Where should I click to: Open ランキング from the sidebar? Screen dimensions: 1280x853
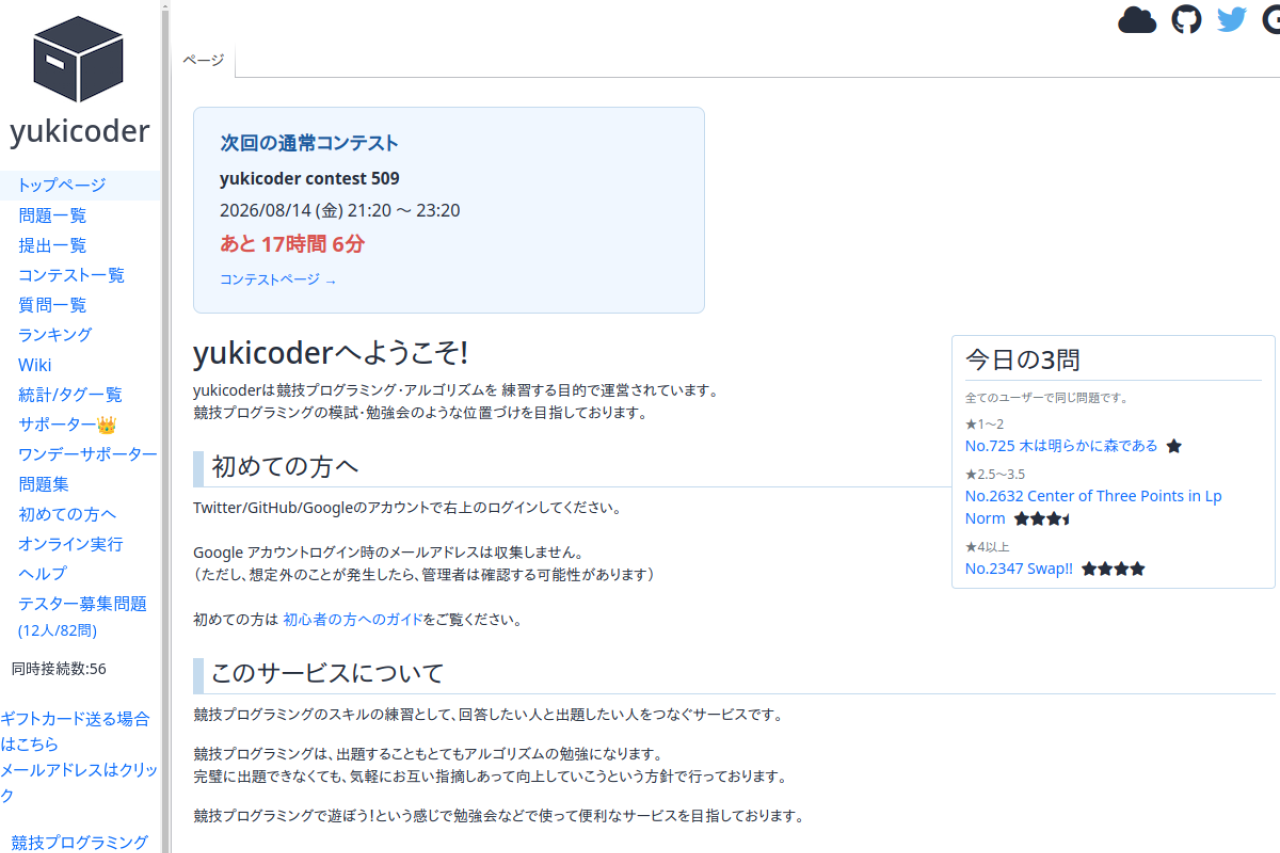55,335
